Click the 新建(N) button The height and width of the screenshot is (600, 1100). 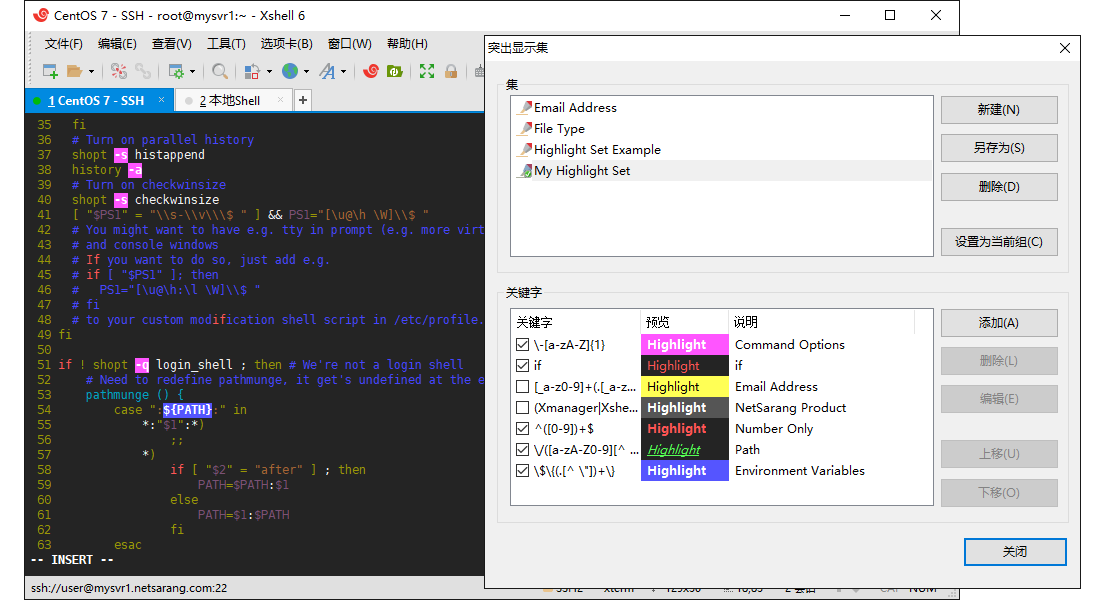pyautogui.click(x=999, y=110)
